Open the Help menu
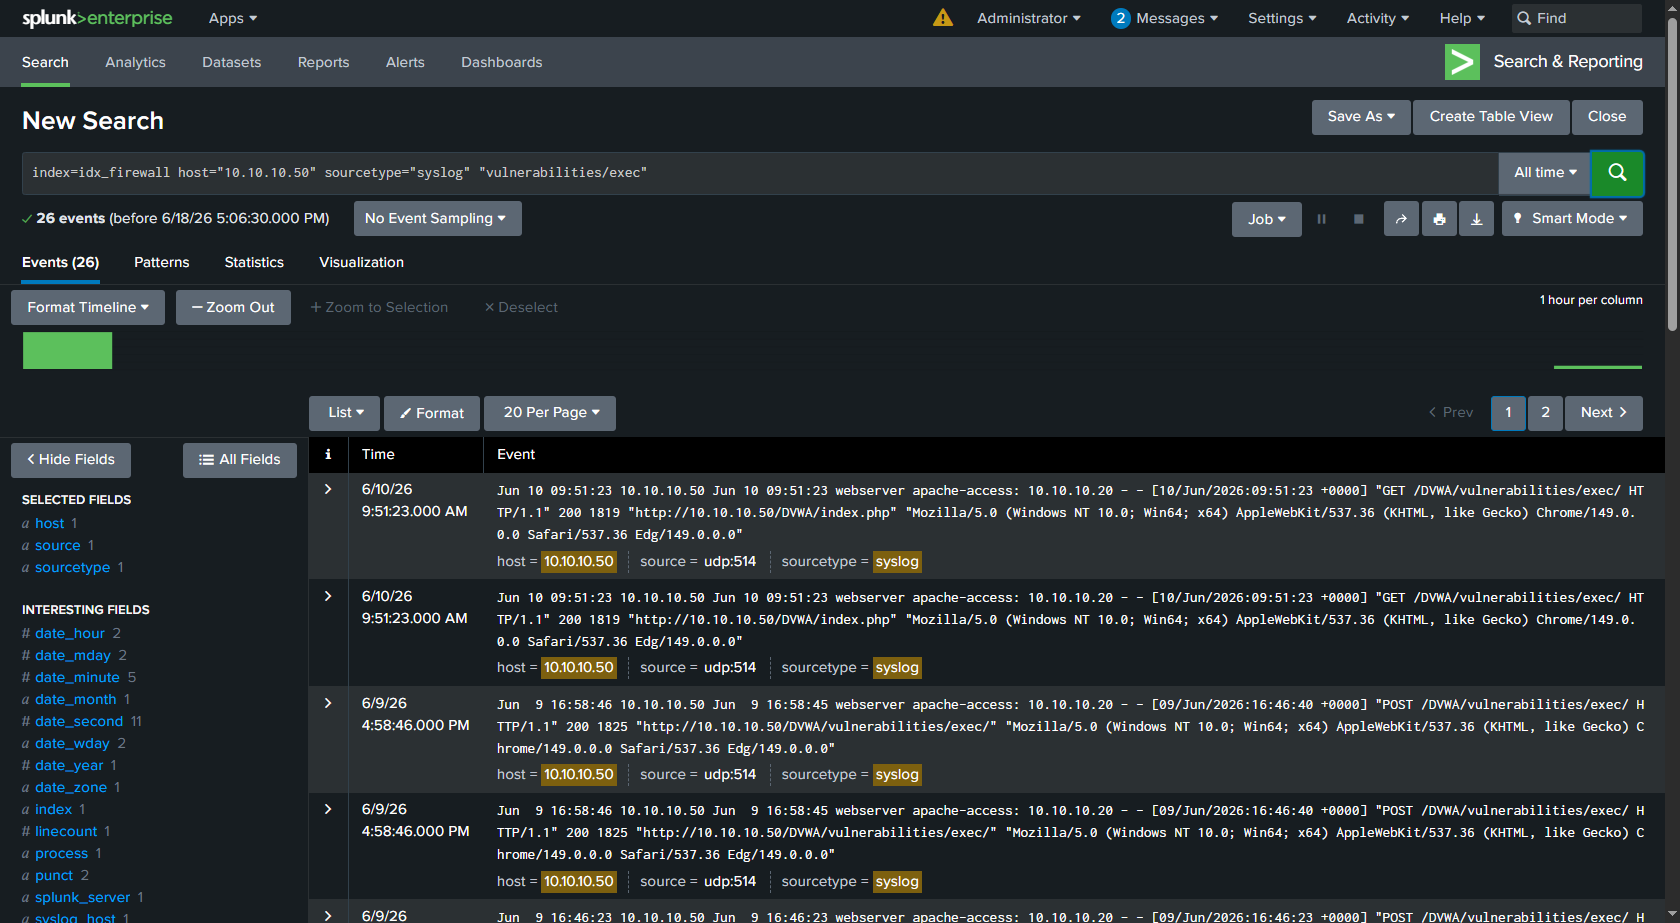Image resolution: width=1680 pixels, height=923 pixels. tap(1462, 18)
